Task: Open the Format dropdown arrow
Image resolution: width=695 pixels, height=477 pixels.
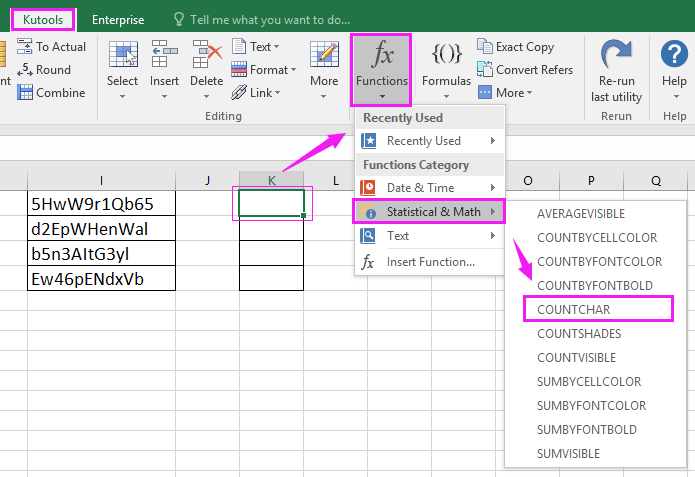Action: 293,70
